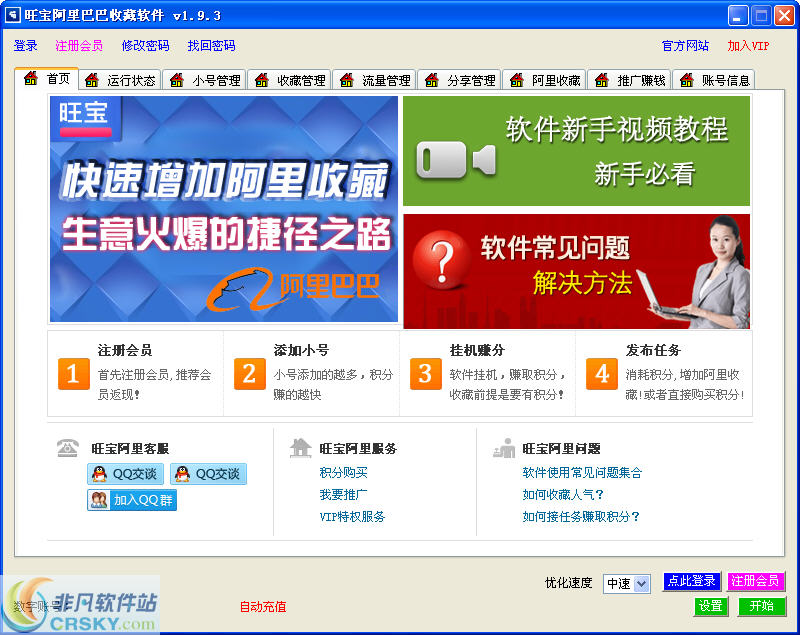Click the 登录 link at top left
800x635 pixels.
pos(26,46)
